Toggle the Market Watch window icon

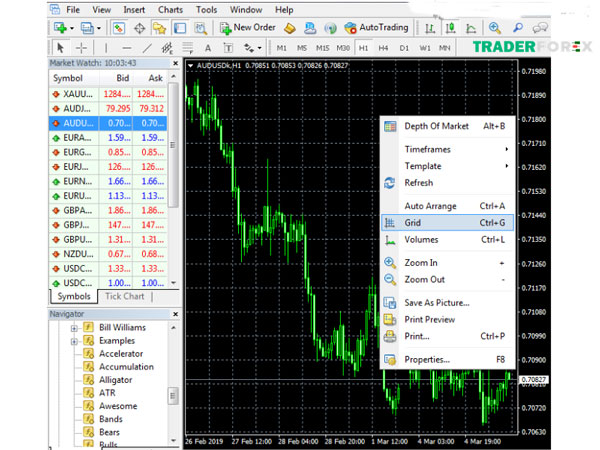click(x=119, y=28)
